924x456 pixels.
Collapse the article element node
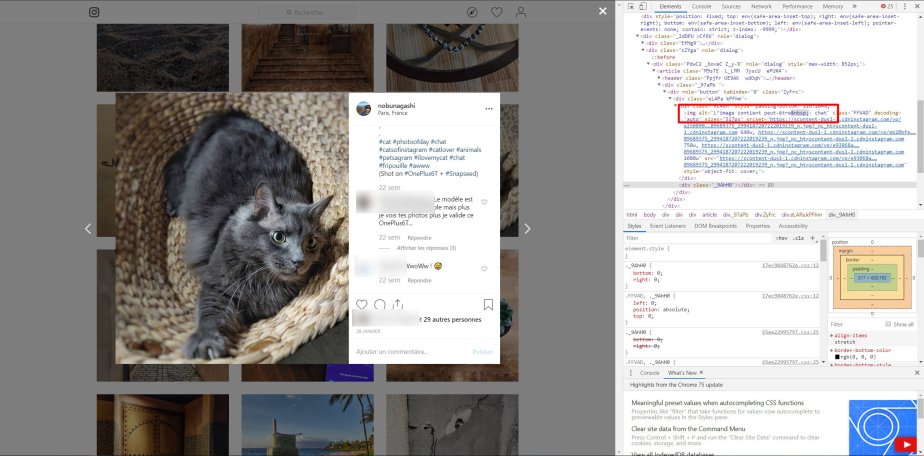652,71
